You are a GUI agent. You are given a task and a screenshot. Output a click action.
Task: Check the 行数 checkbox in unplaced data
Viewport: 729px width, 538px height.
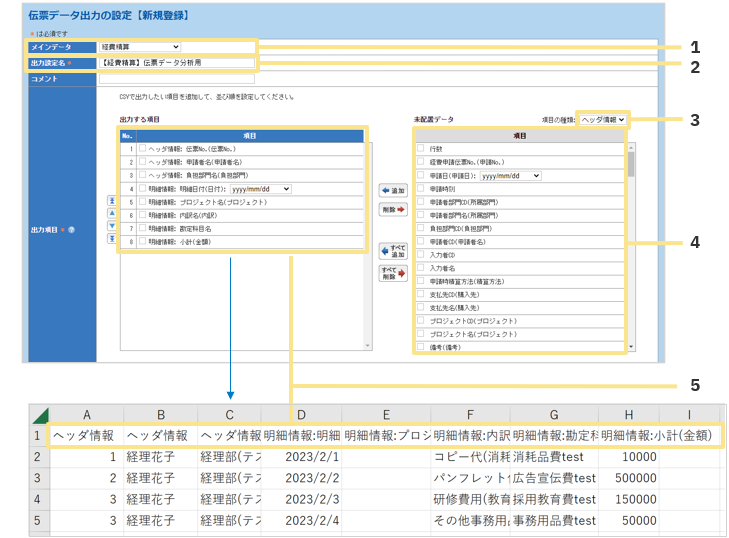420,148
